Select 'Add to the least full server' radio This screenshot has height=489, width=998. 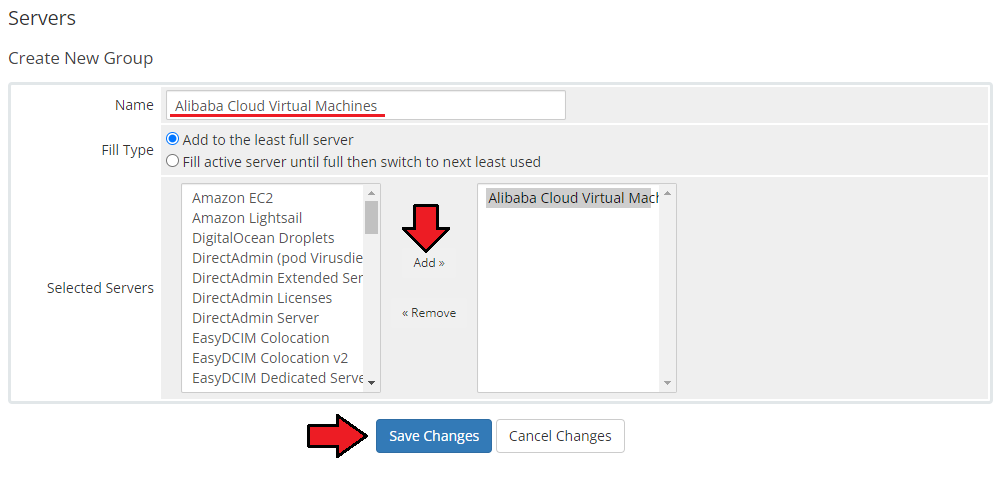pos(172,139)
